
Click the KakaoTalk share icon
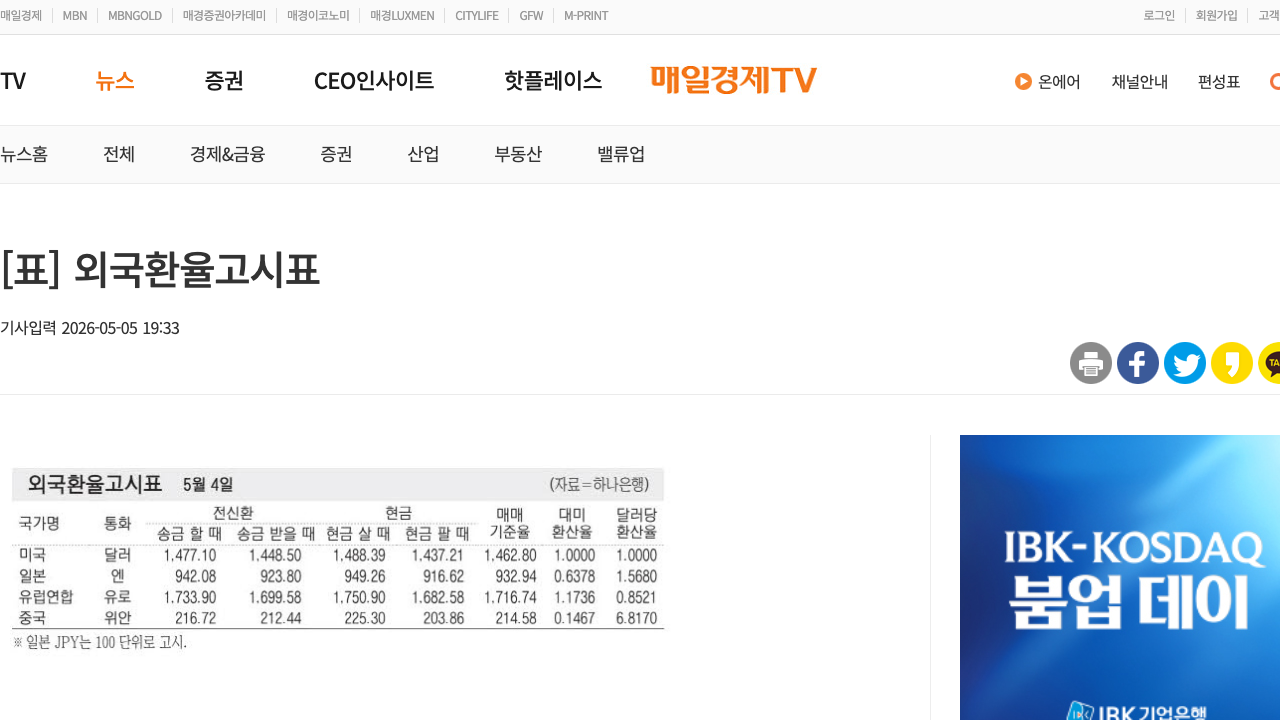click(1270, 363)
